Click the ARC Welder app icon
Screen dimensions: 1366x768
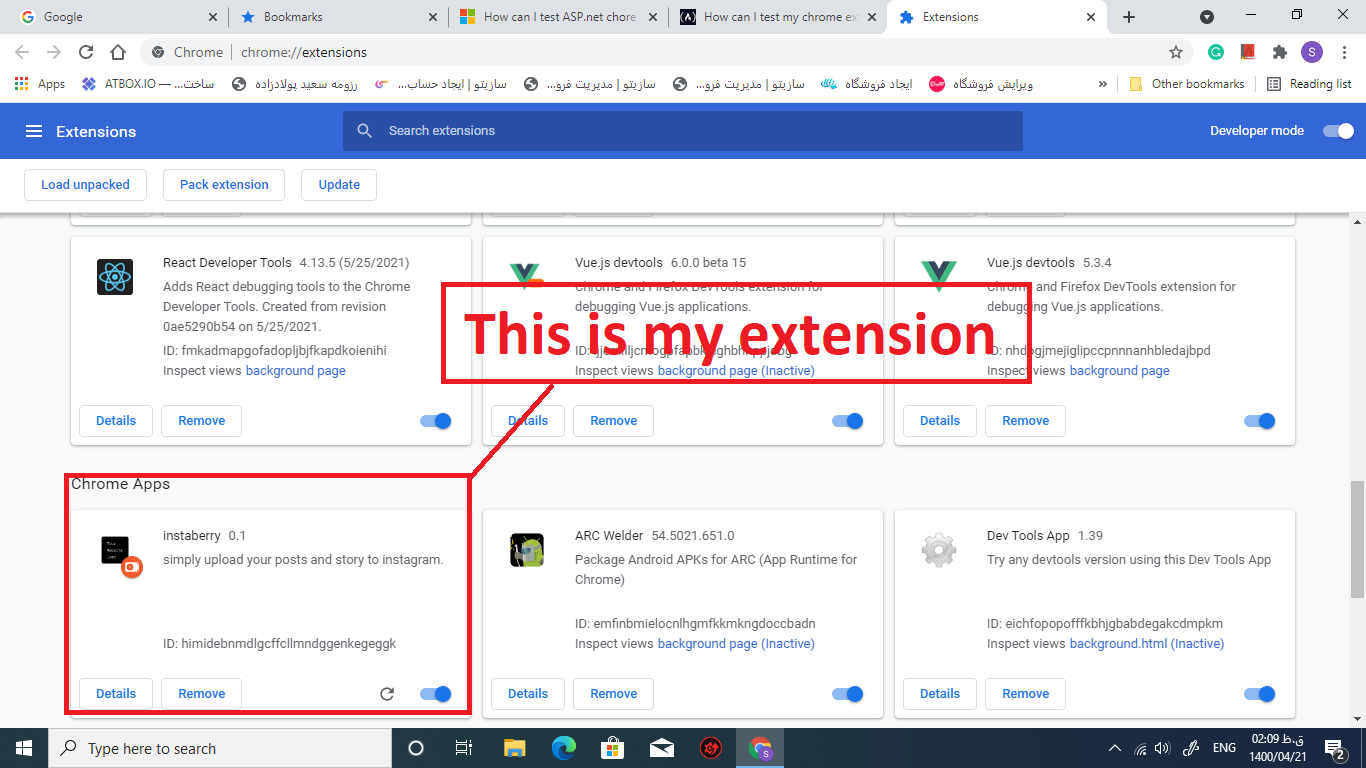527,550
